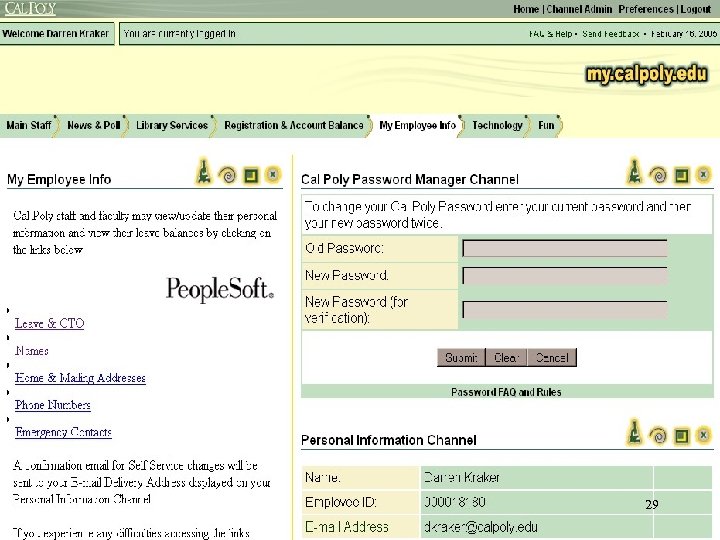Click the New Password verification field
720x540 pixels.
tap(565, 309)
